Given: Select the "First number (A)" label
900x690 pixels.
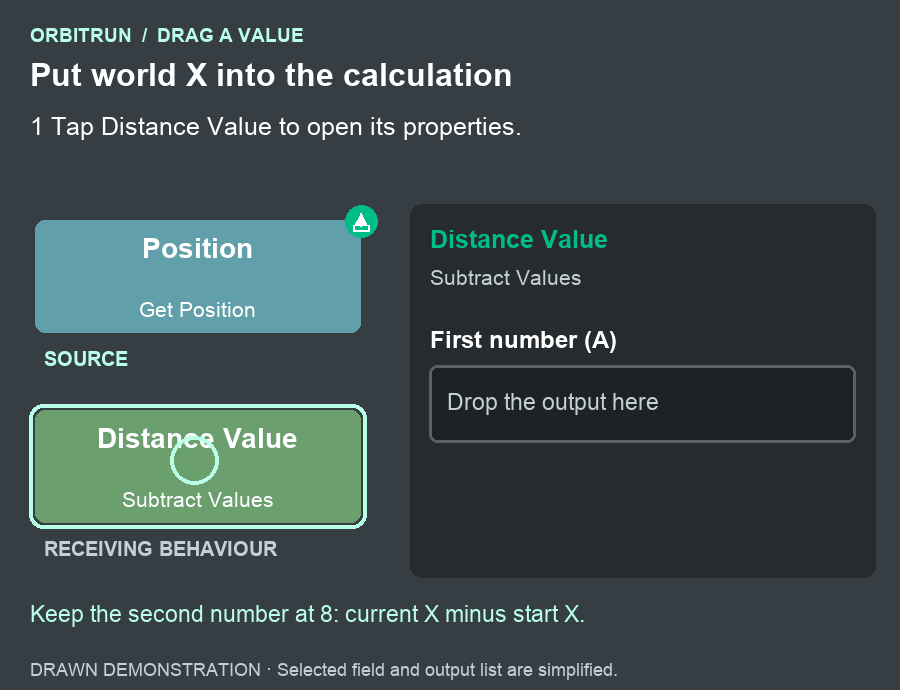Looking at the screenshot, I should click(523, 340).
